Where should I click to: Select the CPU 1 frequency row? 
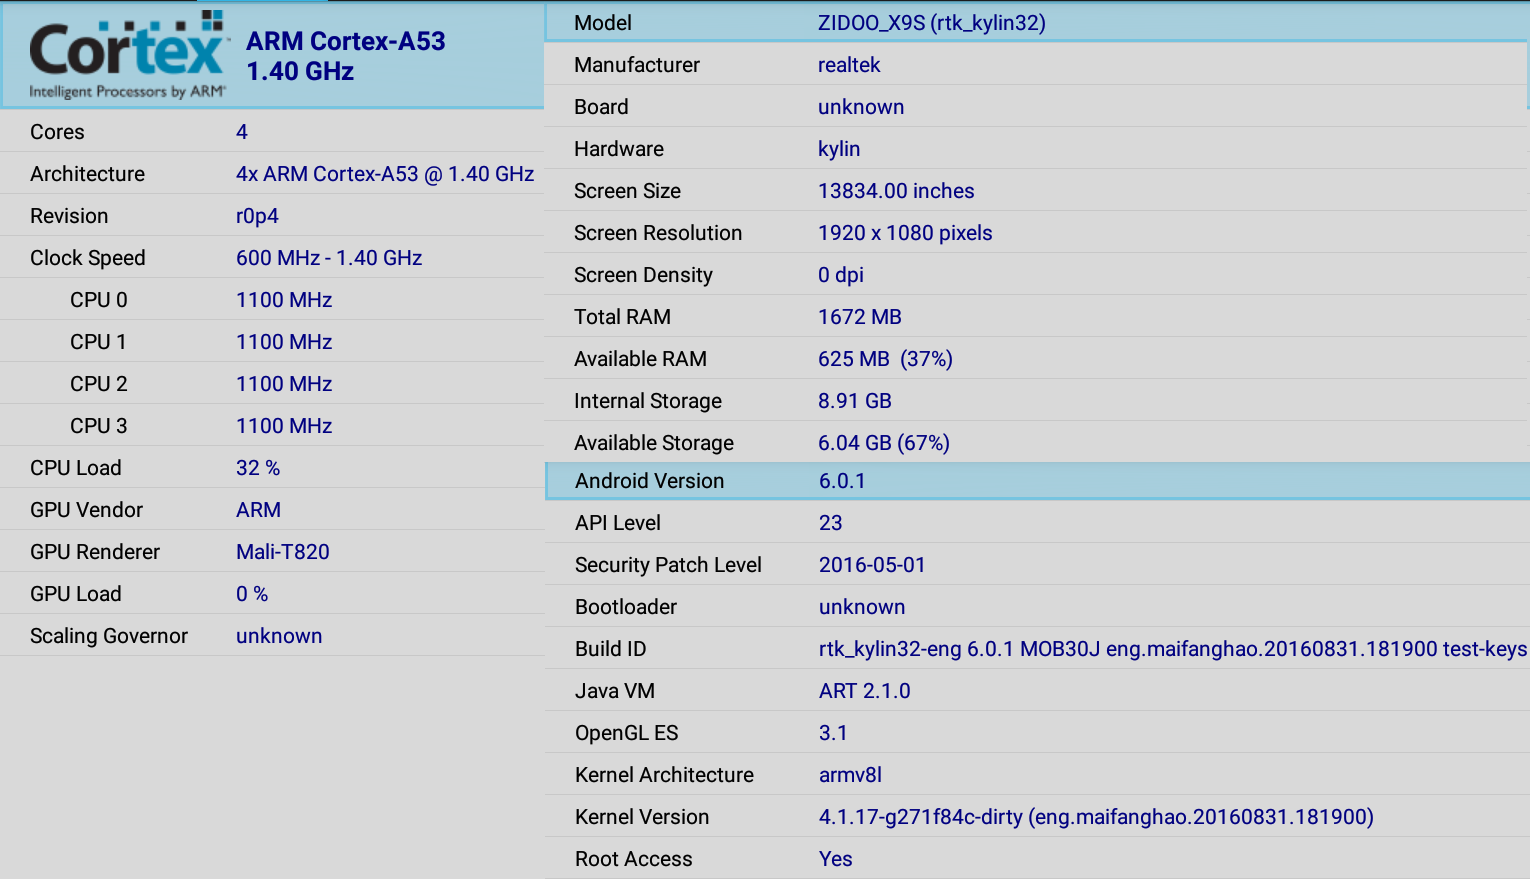[x=272, y=342]
